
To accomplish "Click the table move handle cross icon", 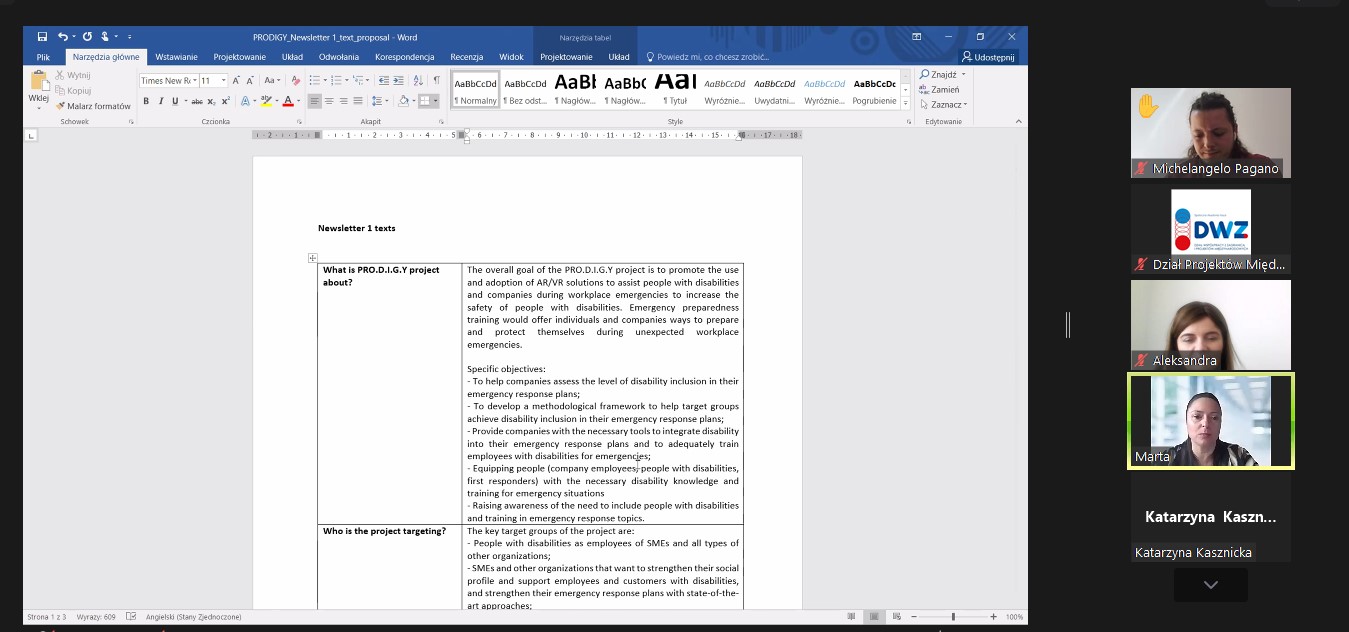I will pyautogui.click(x=312, y=258).
